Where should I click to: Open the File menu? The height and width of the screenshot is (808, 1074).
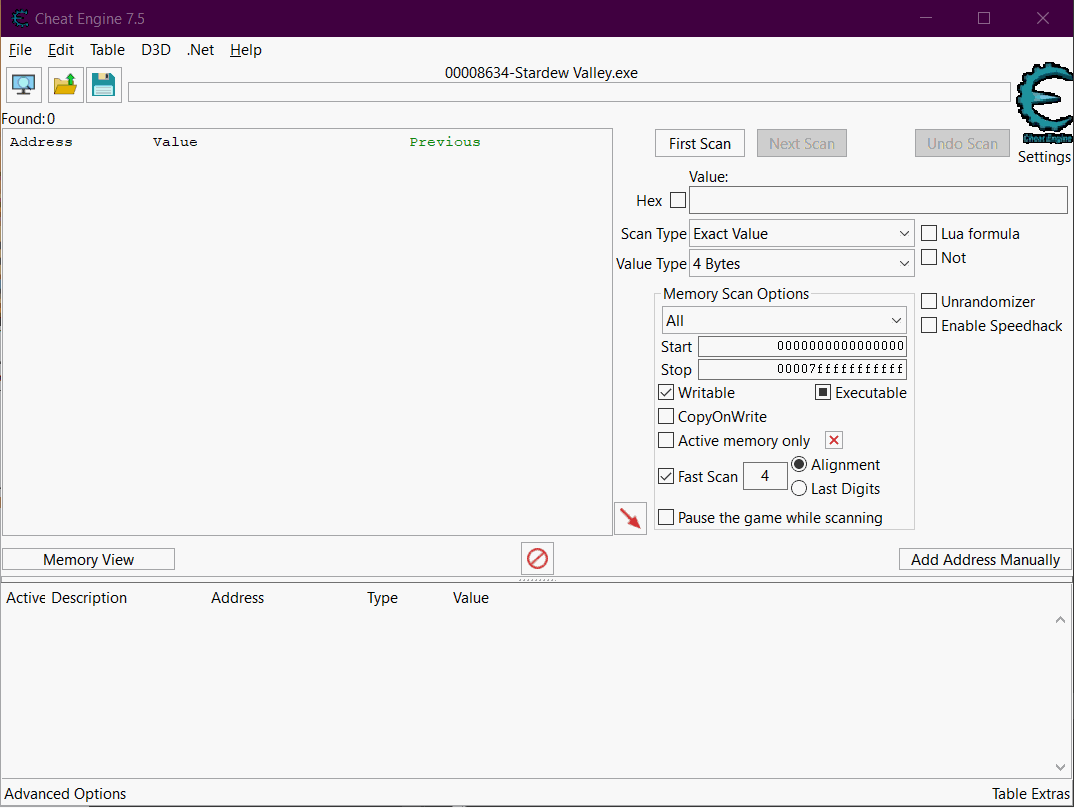[x=20, y=50]
